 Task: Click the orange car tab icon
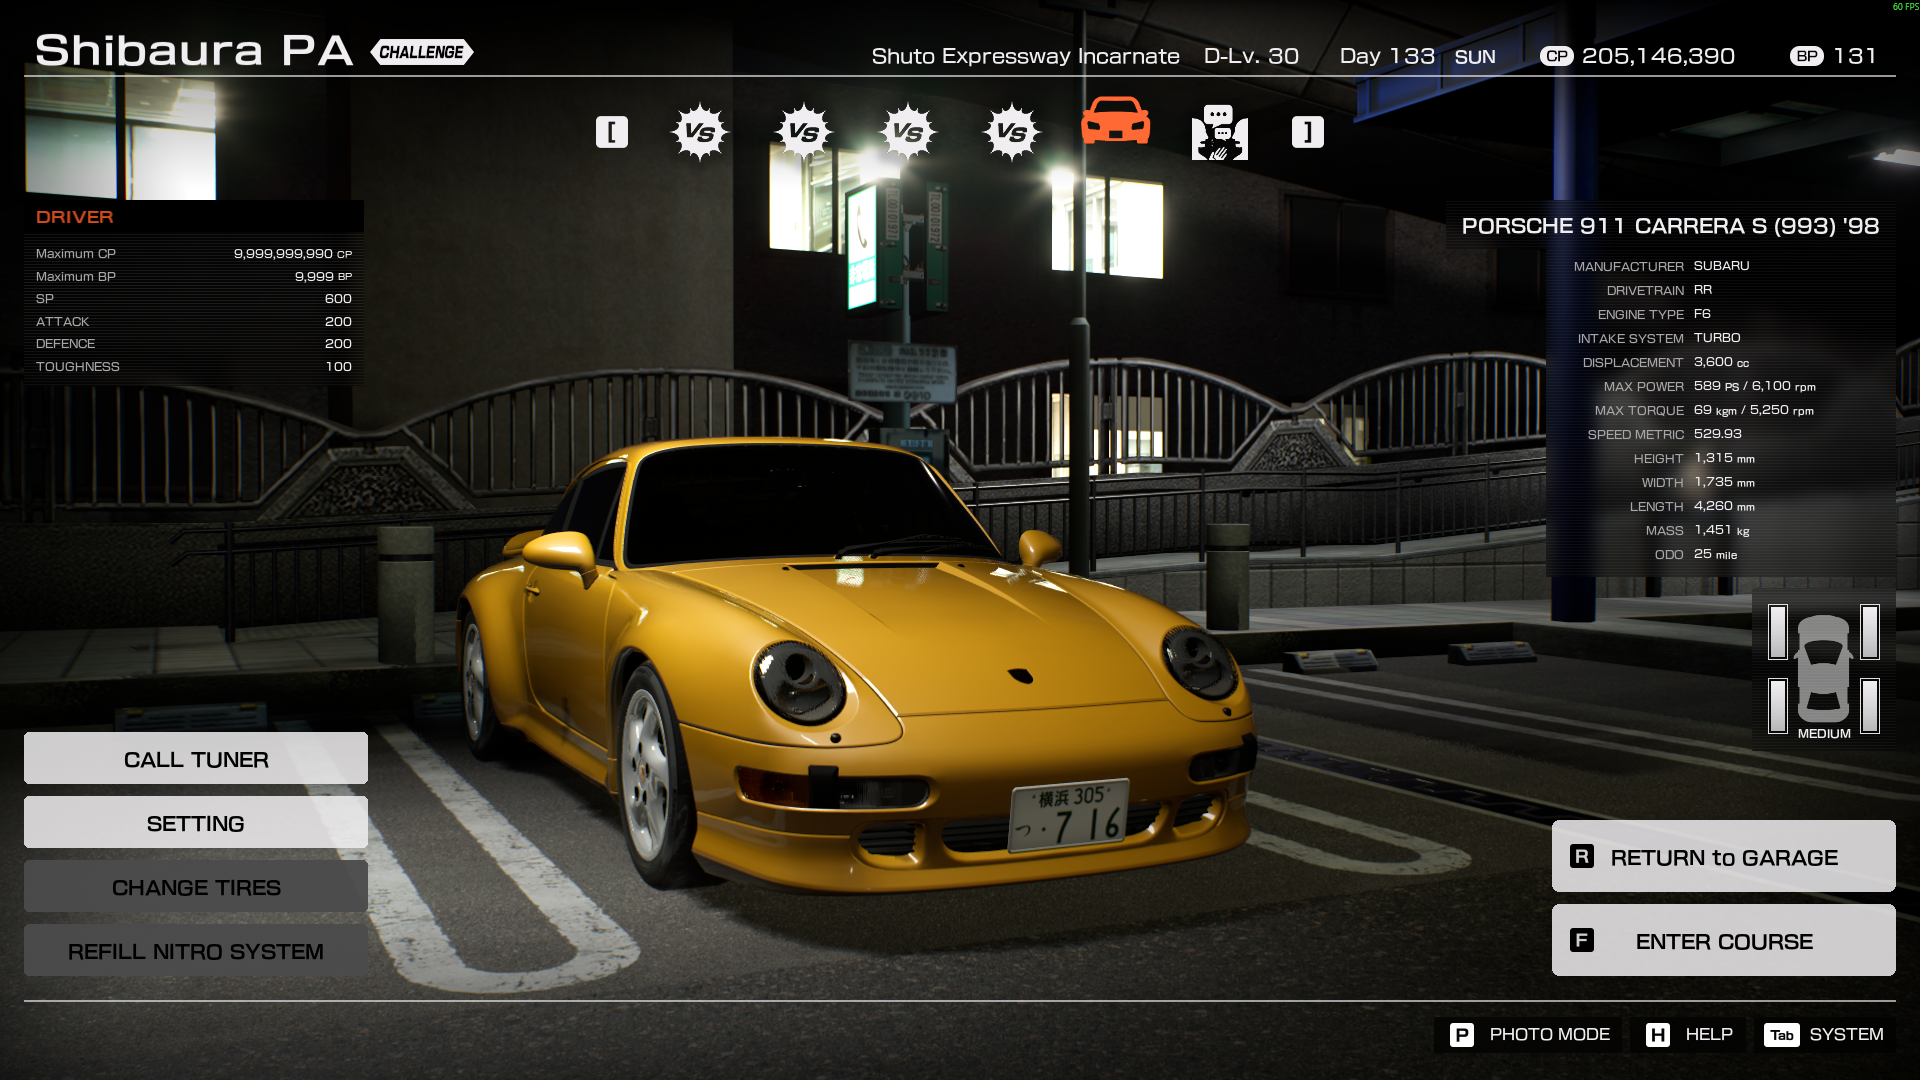1115,122
